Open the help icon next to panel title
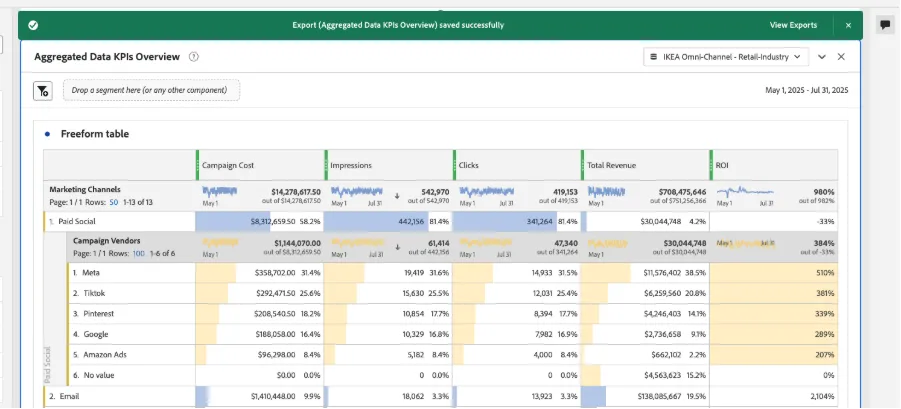 coord(194,57)
